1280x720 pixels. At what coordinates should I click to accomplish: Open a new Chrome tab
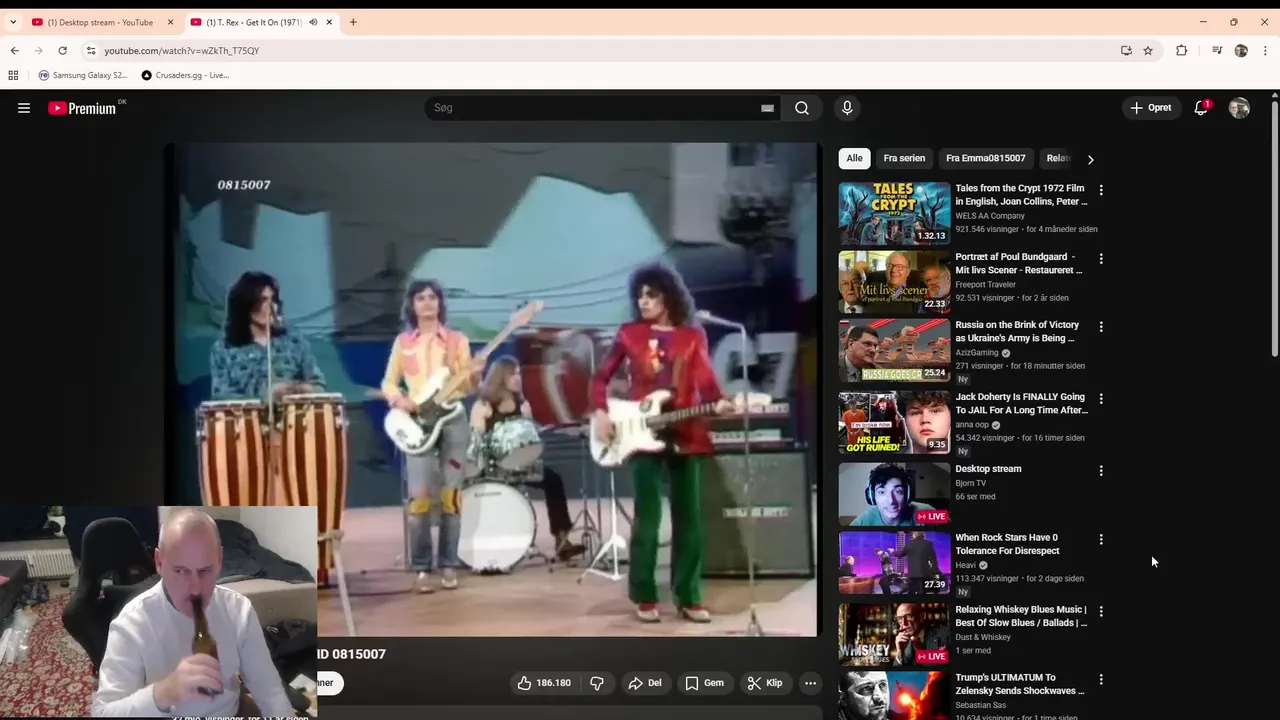click(x=353, y=22)
